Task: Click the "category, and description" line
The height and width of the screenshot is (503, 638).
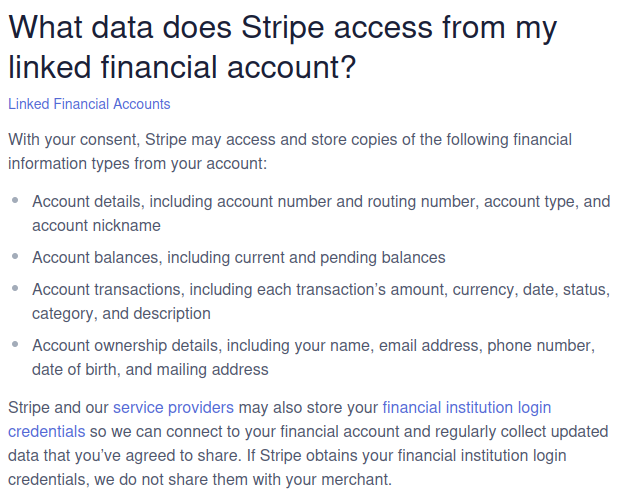Action: tap(121, 314)
